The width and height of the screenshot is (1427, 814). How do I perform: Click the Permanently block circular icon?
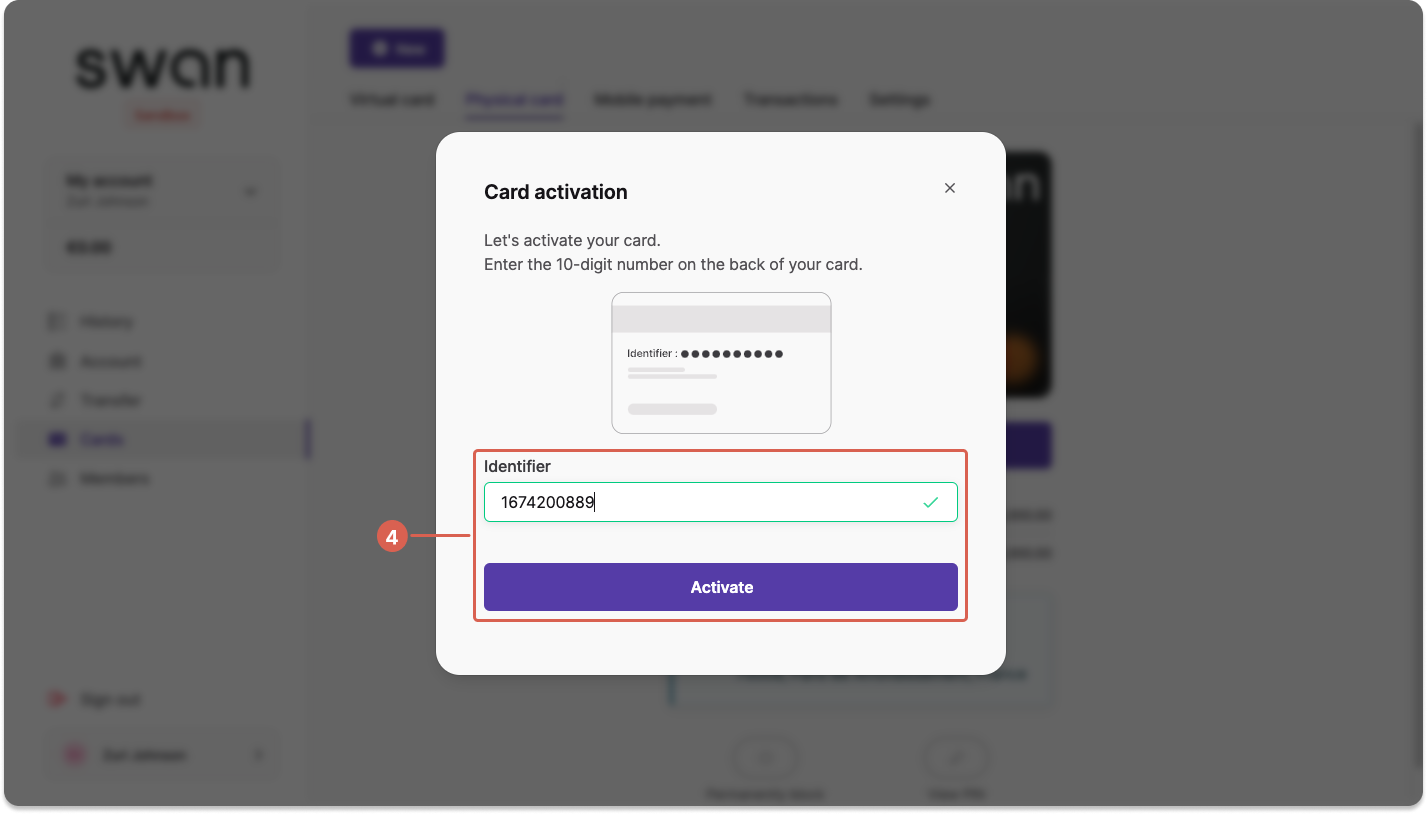(765, 758)
